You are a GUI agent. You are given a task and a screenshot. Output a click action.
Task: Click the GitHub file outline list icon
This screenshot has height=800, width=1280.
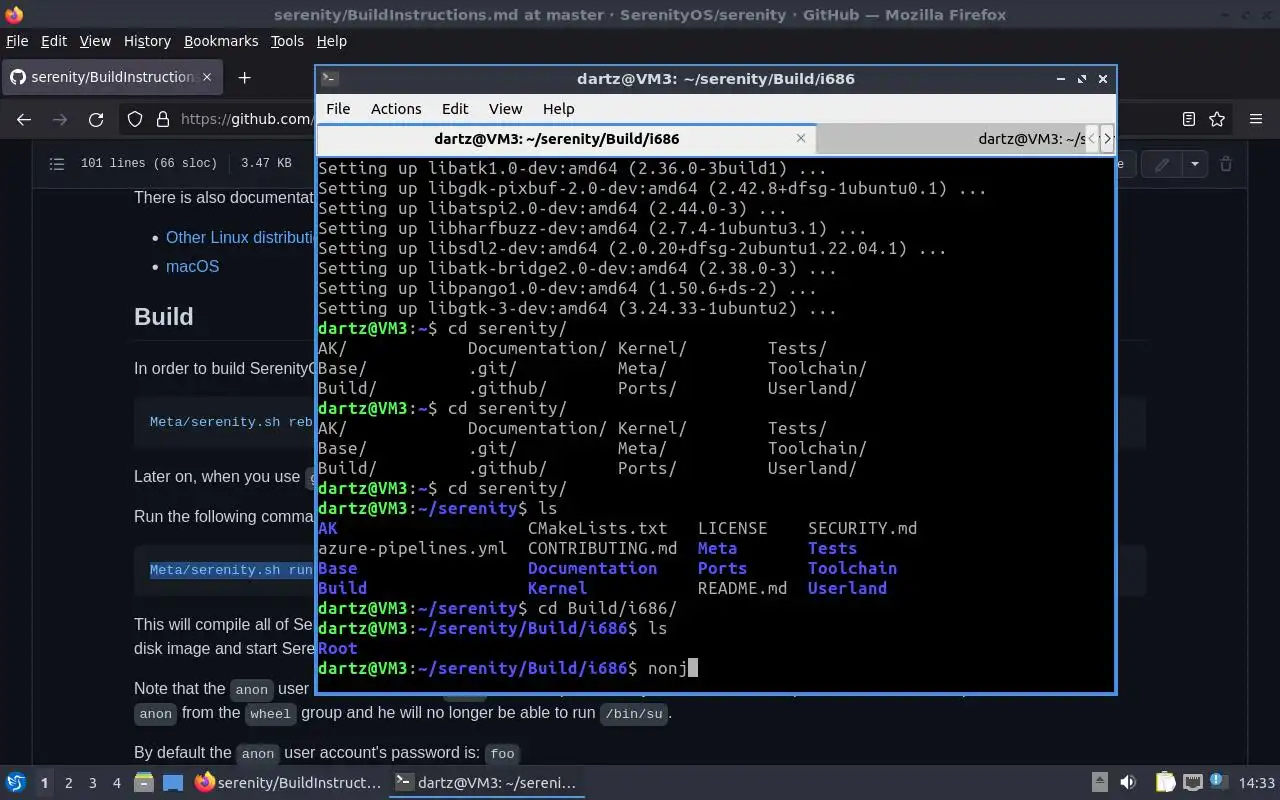click(x=57, y=163)
